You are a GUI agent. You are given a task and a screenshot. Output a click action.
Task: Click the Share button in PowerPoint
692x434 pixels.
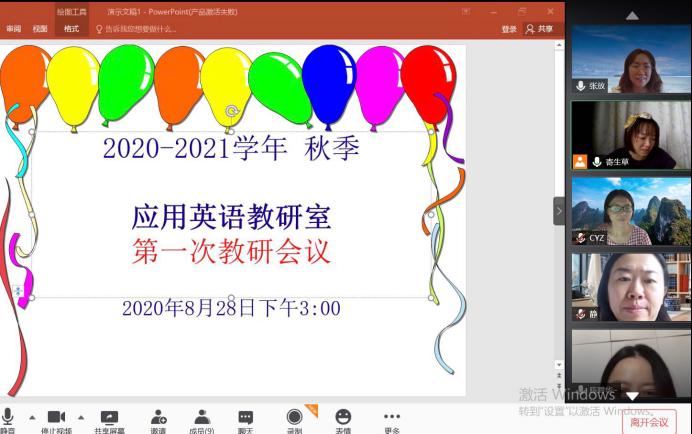point(540,29)
